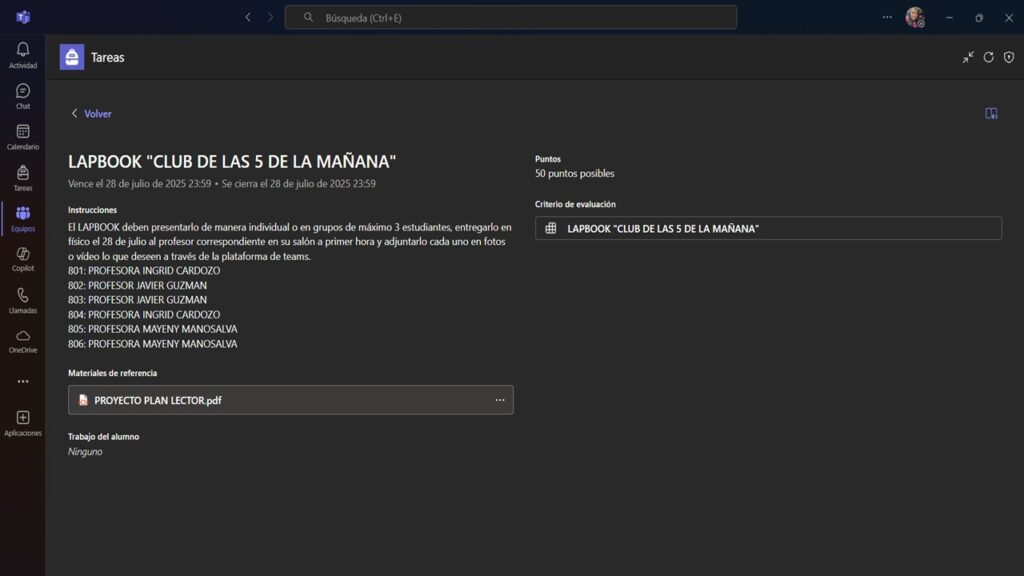
Task: Open Chat in the left sidebar
Action: (23, 92)
